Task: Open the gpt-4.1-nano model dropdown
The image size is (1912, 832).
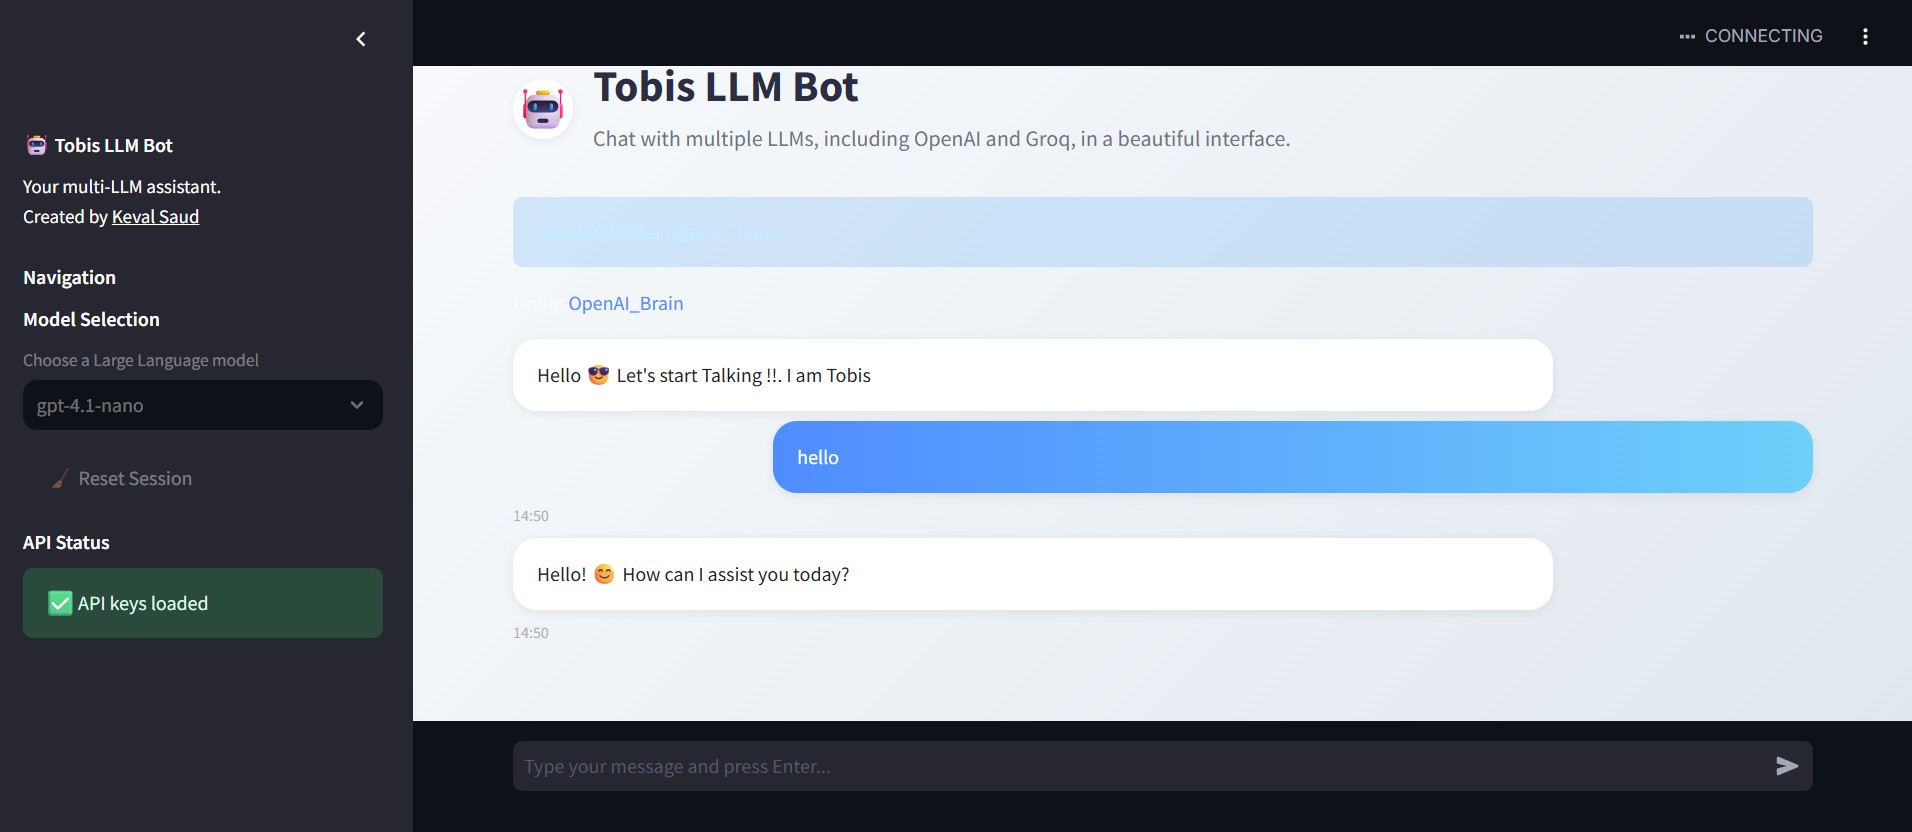Action: coord(190,405)
